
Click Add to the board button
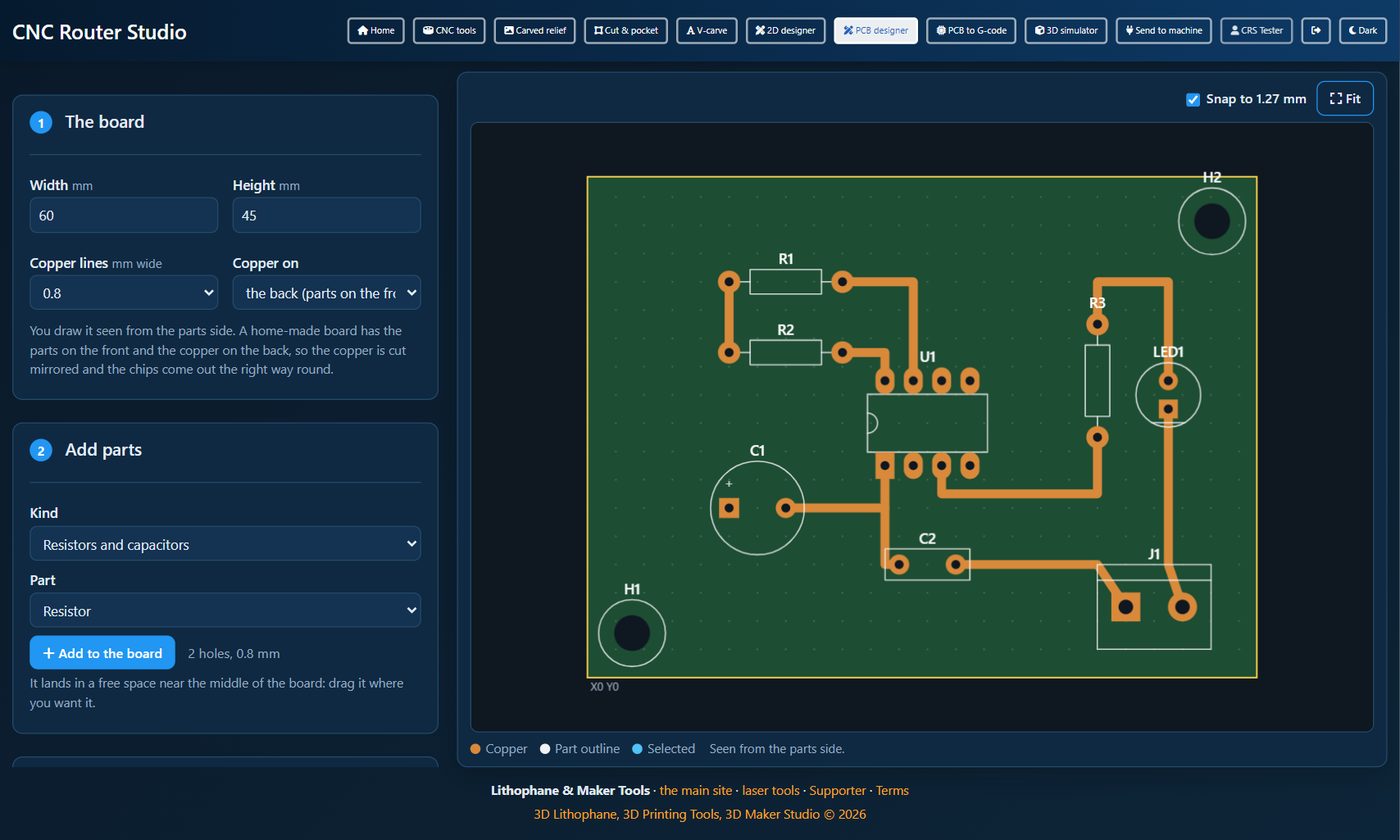102,653
